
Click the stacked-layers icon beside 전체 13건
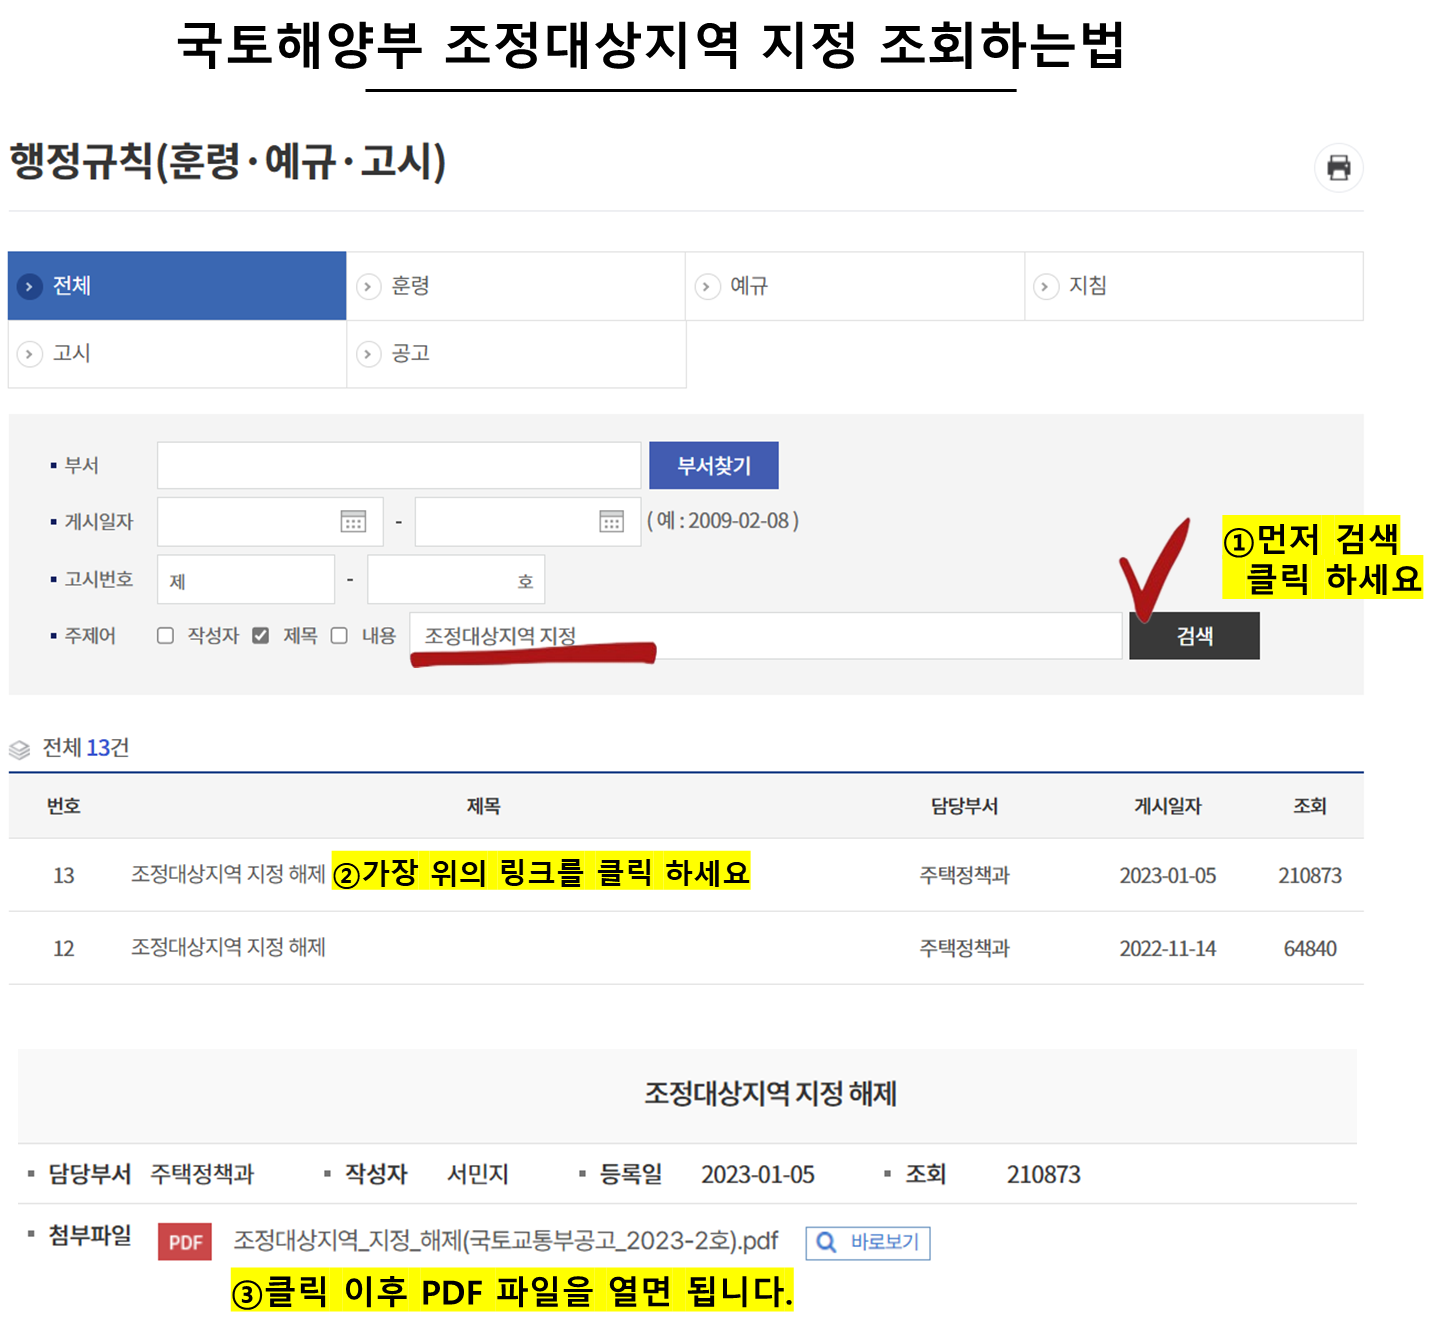click(x=20, y=748)
